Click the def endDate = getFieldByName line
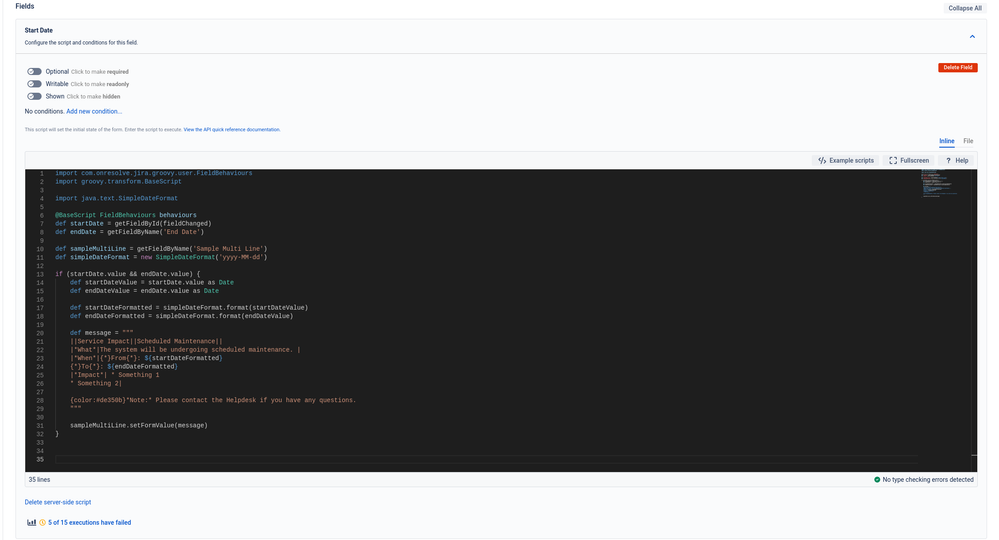The height and width of the screenshot is (540, 999). tap(129, 232)
